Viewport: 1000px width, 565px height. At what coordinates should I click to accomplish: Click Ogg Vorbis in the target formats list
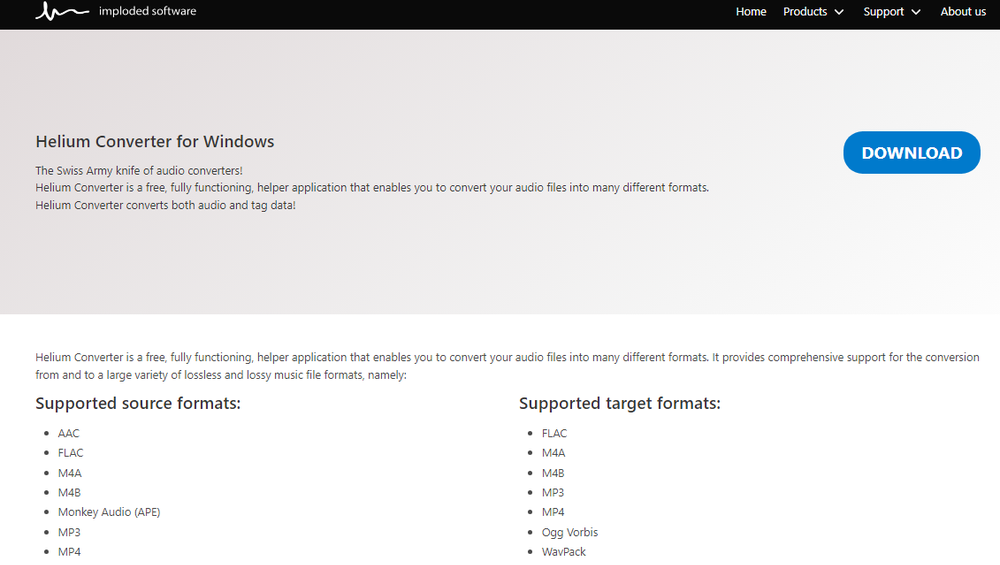point(570,532)
